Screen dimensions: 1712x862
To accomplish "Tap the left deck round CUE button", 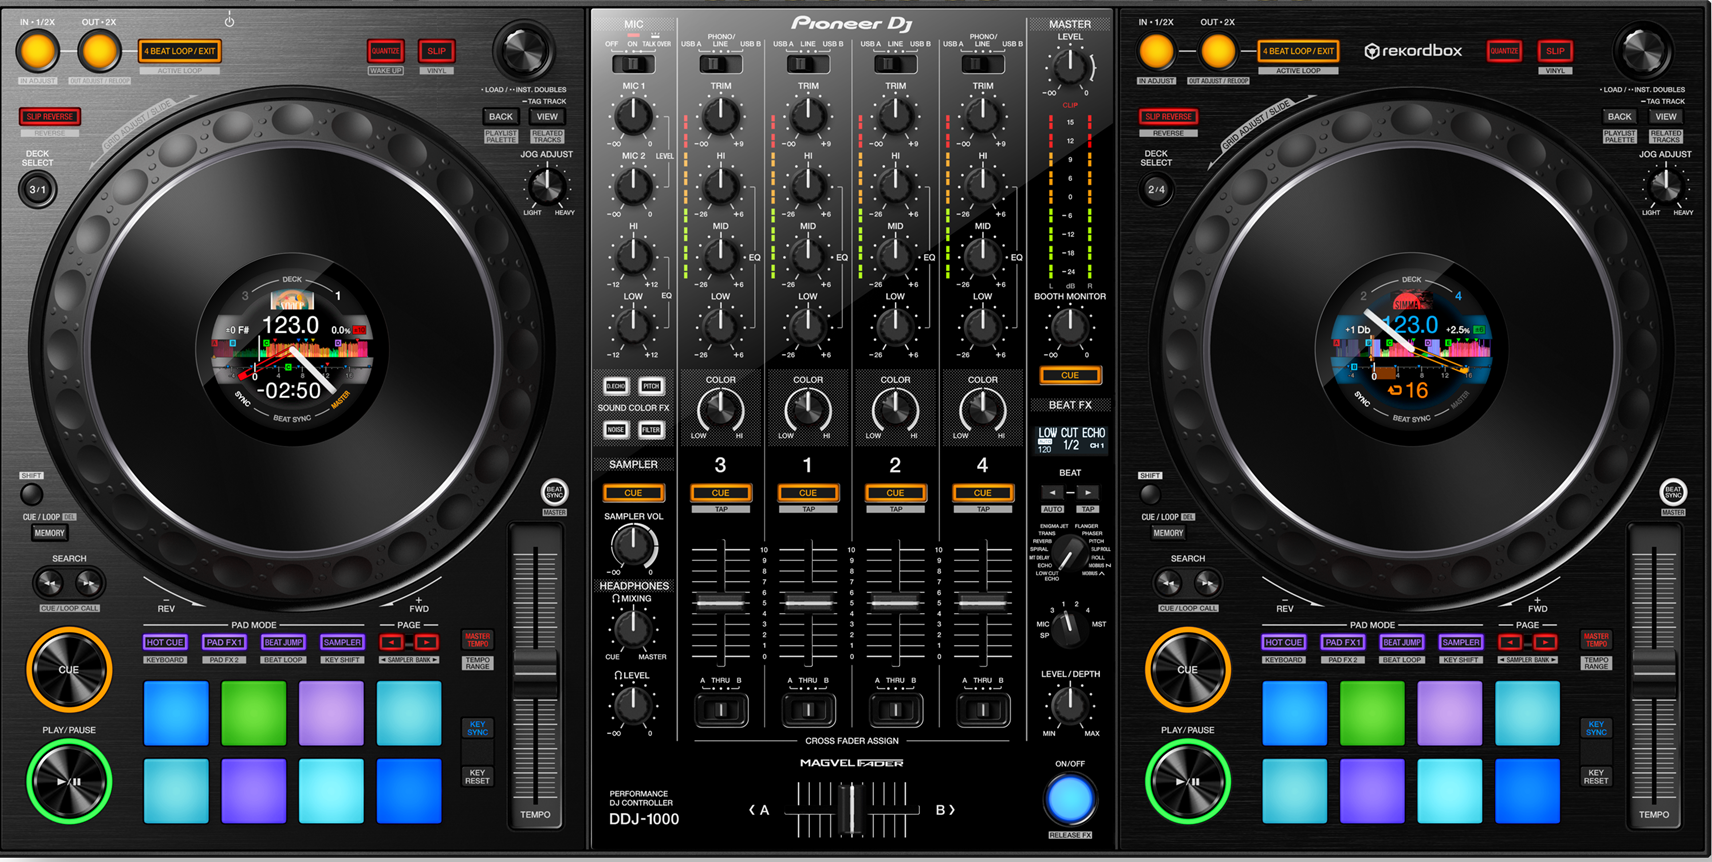I will pos(68,669).
